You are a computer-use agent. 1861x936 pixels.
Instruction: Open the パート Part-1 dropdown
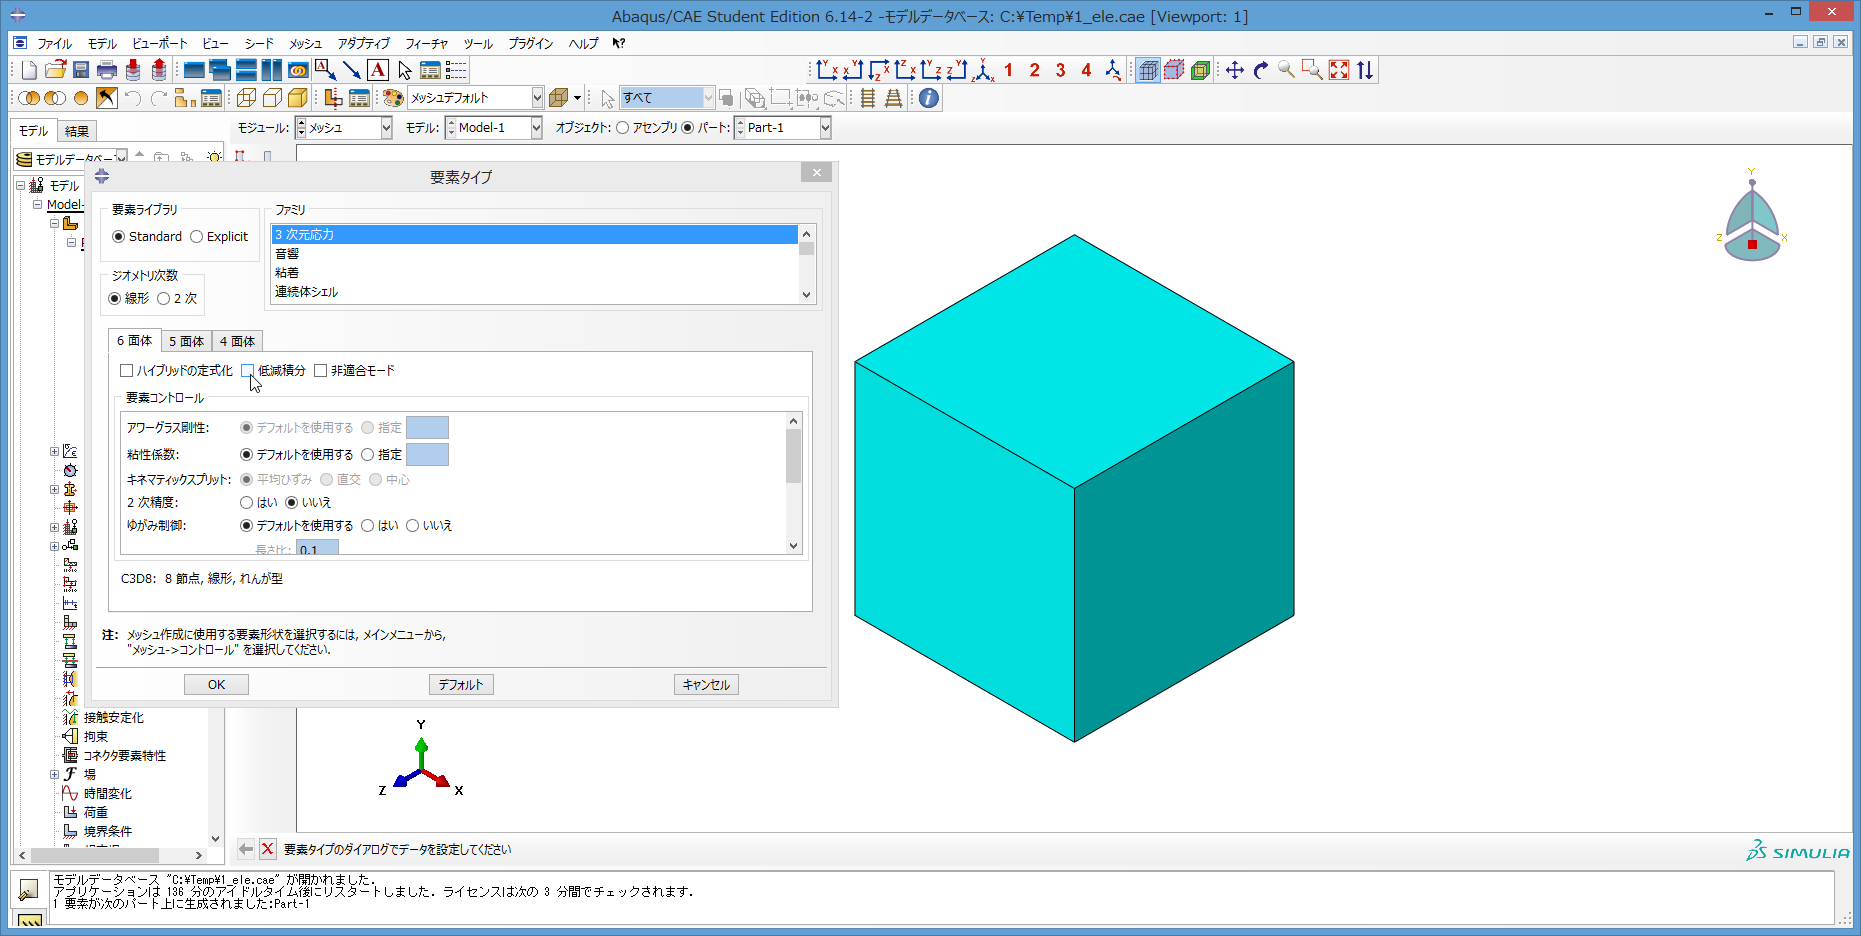(x=825, y=128)
